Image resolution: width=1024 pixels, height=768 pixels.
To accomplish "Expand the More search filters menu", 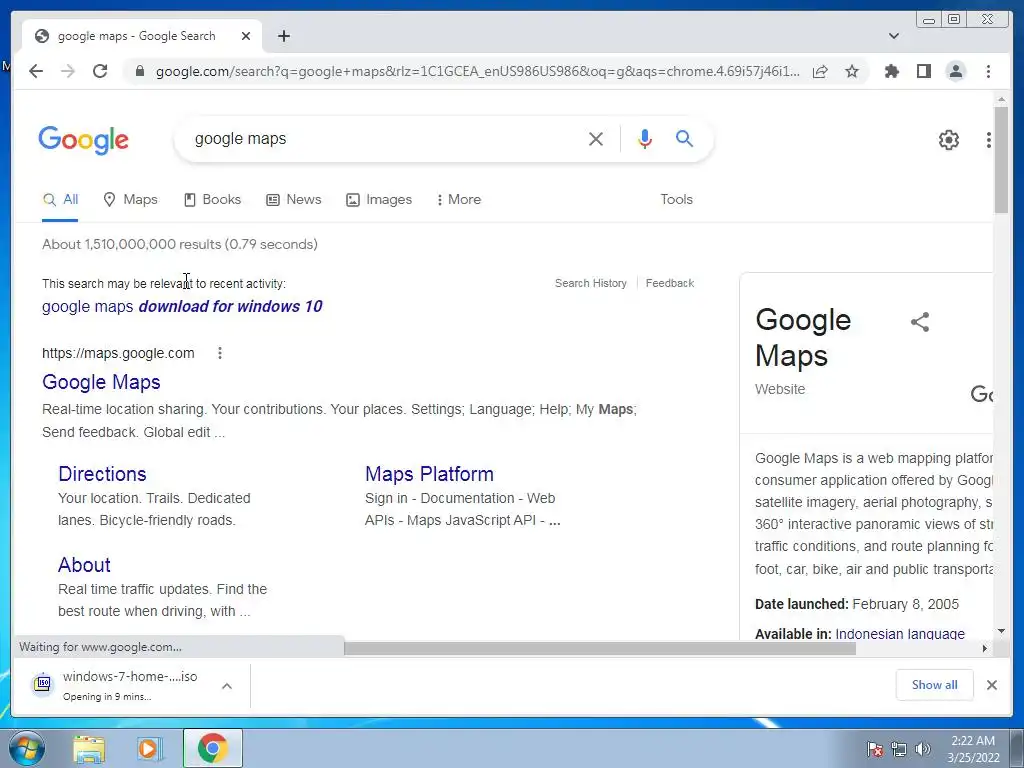I will 458,200.
